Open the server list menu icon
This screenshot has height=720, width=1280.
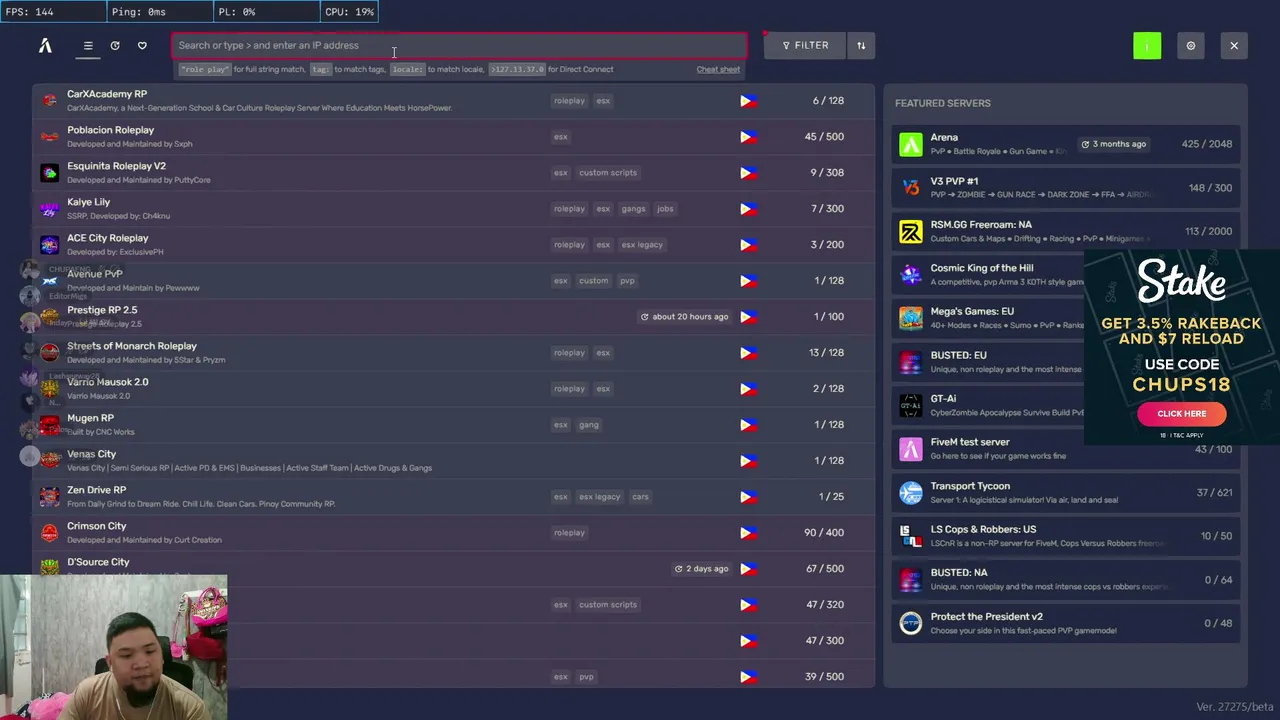point(88,45)
